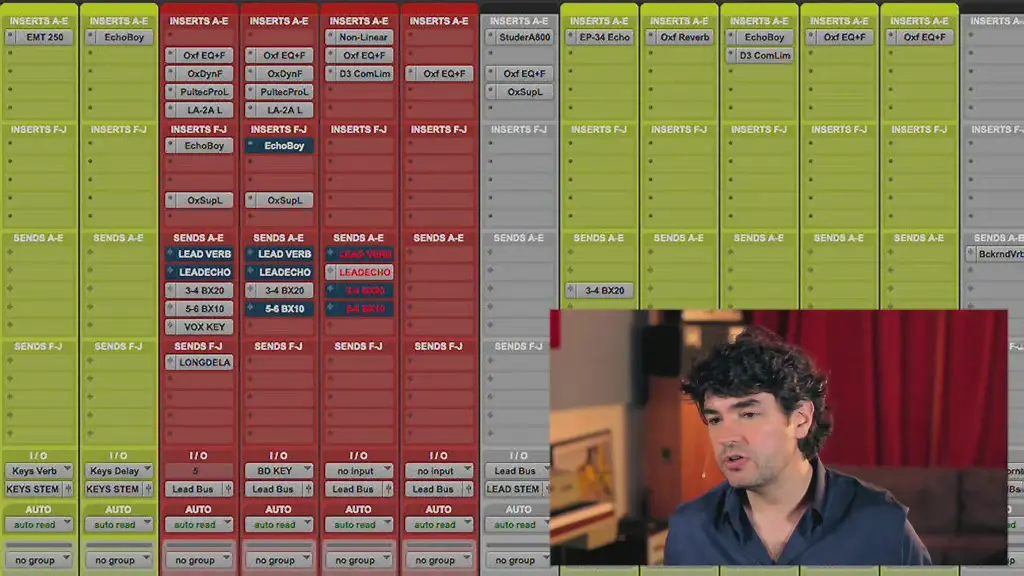Viewport: 1024px width, 576px height.
Task: Open OxSupL insert on StuderA800 track
Action: 524,91
